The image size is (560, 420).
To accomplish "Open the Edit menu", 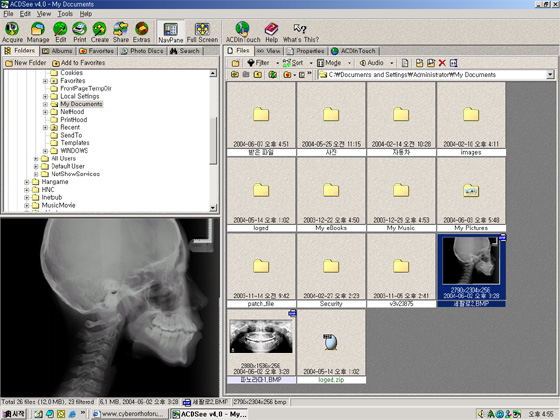I will pyautogui.click(x=25, y=14).
